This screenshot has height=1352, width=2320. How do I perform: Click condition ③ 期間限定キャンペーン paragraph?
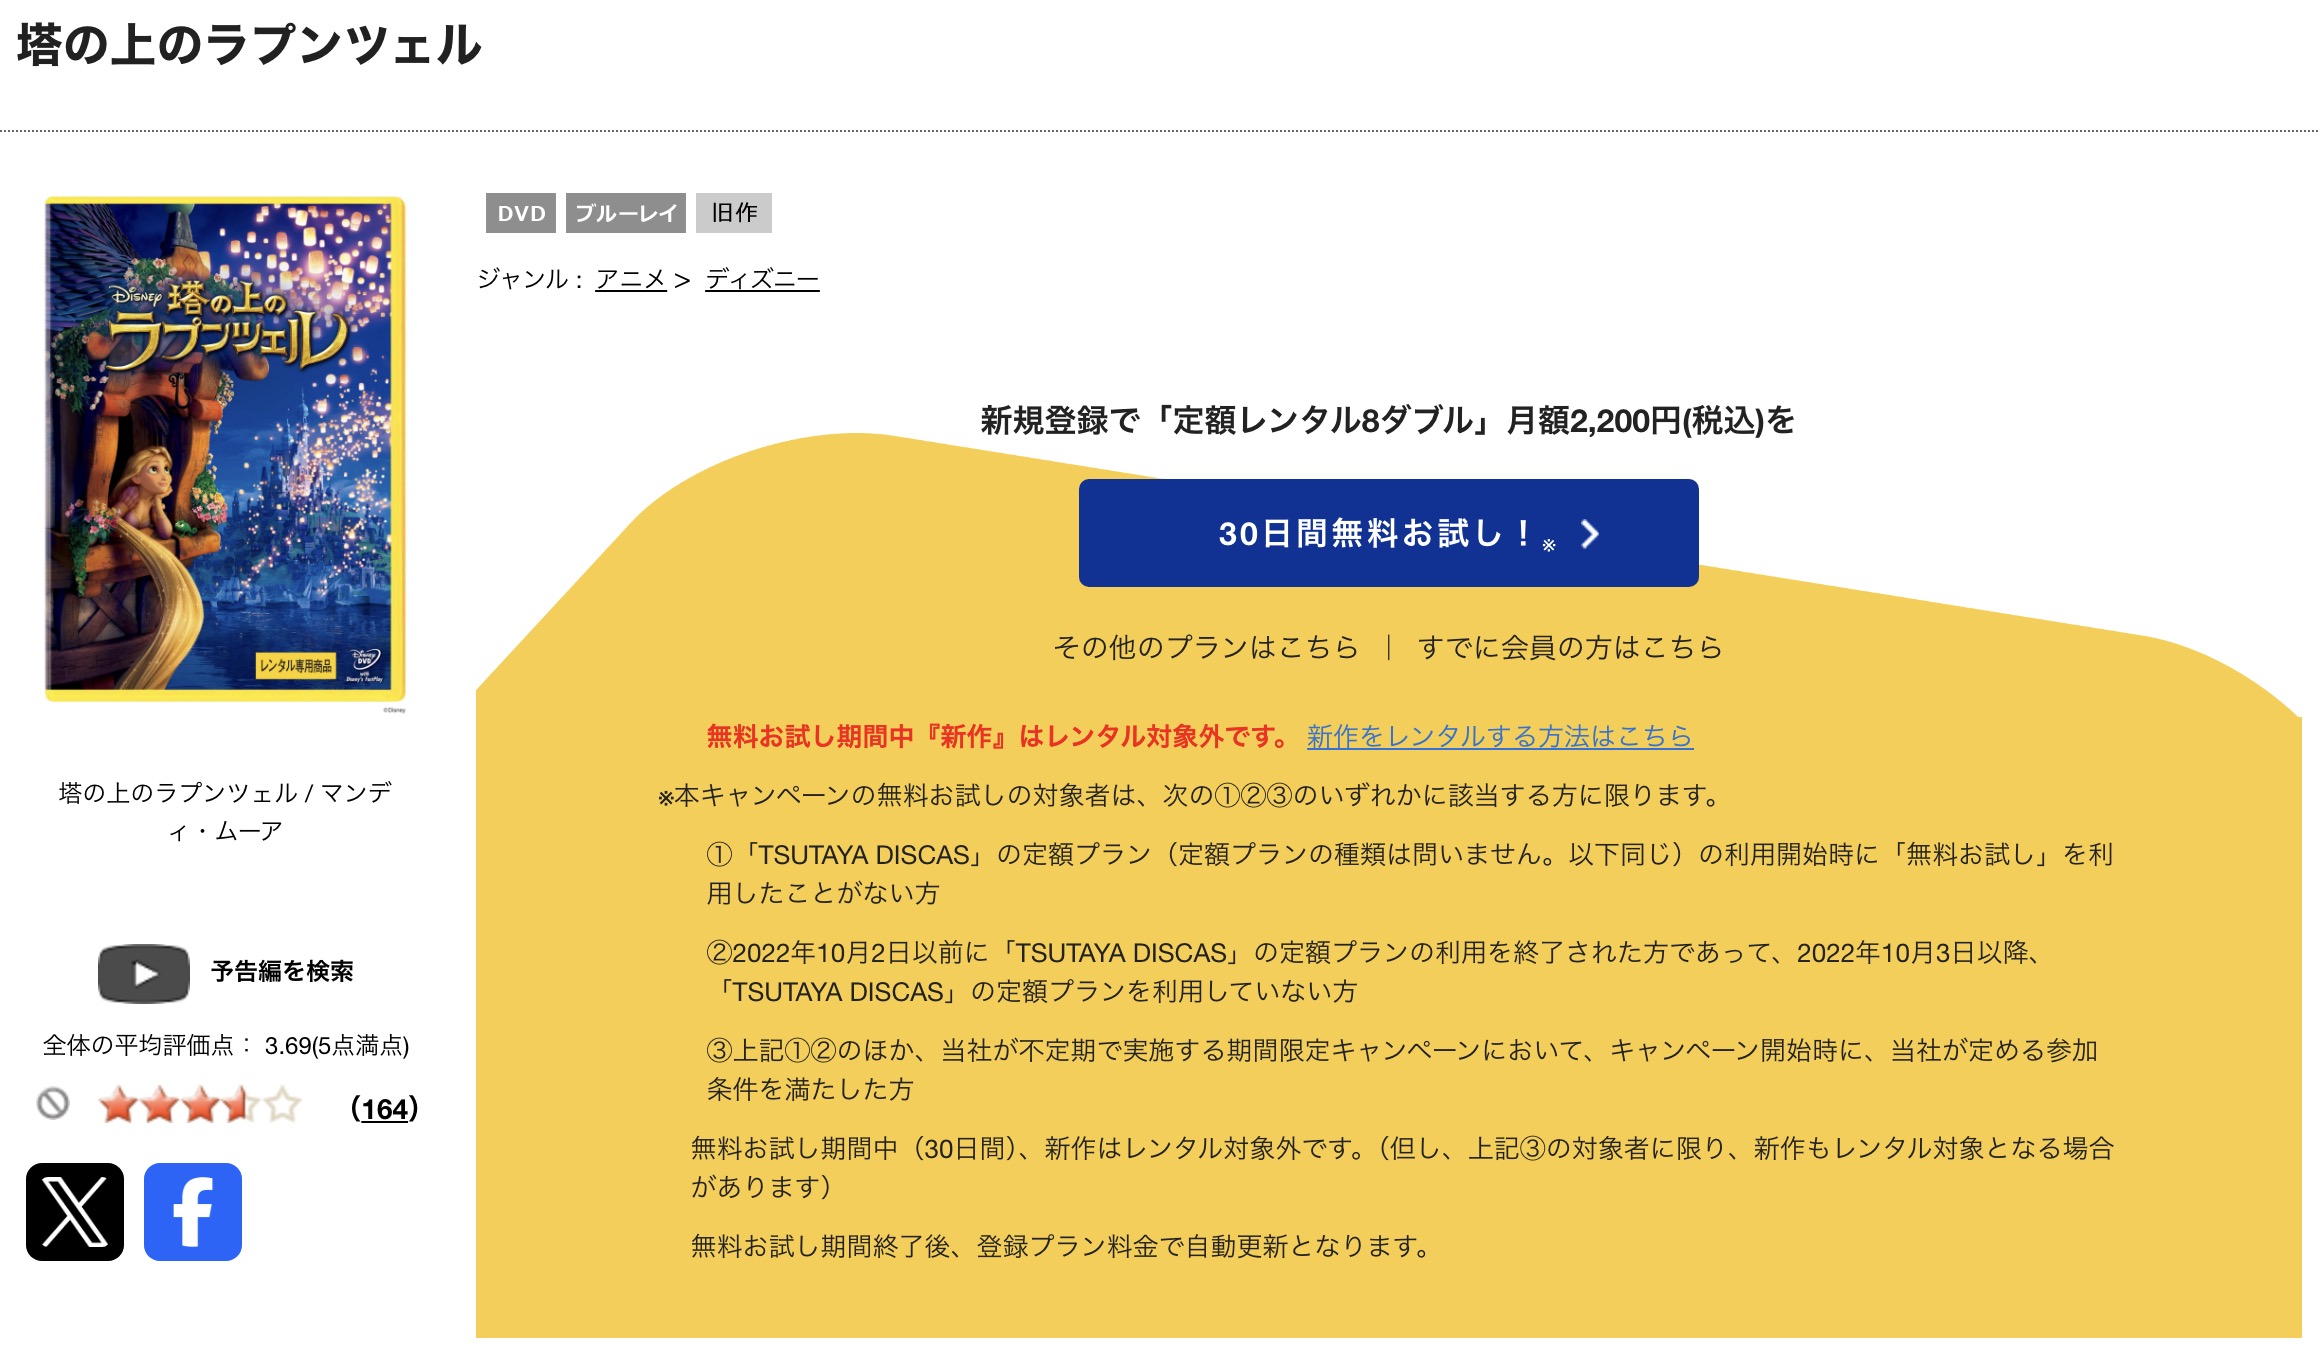pyautogui.click(x=1402, y=1069)
